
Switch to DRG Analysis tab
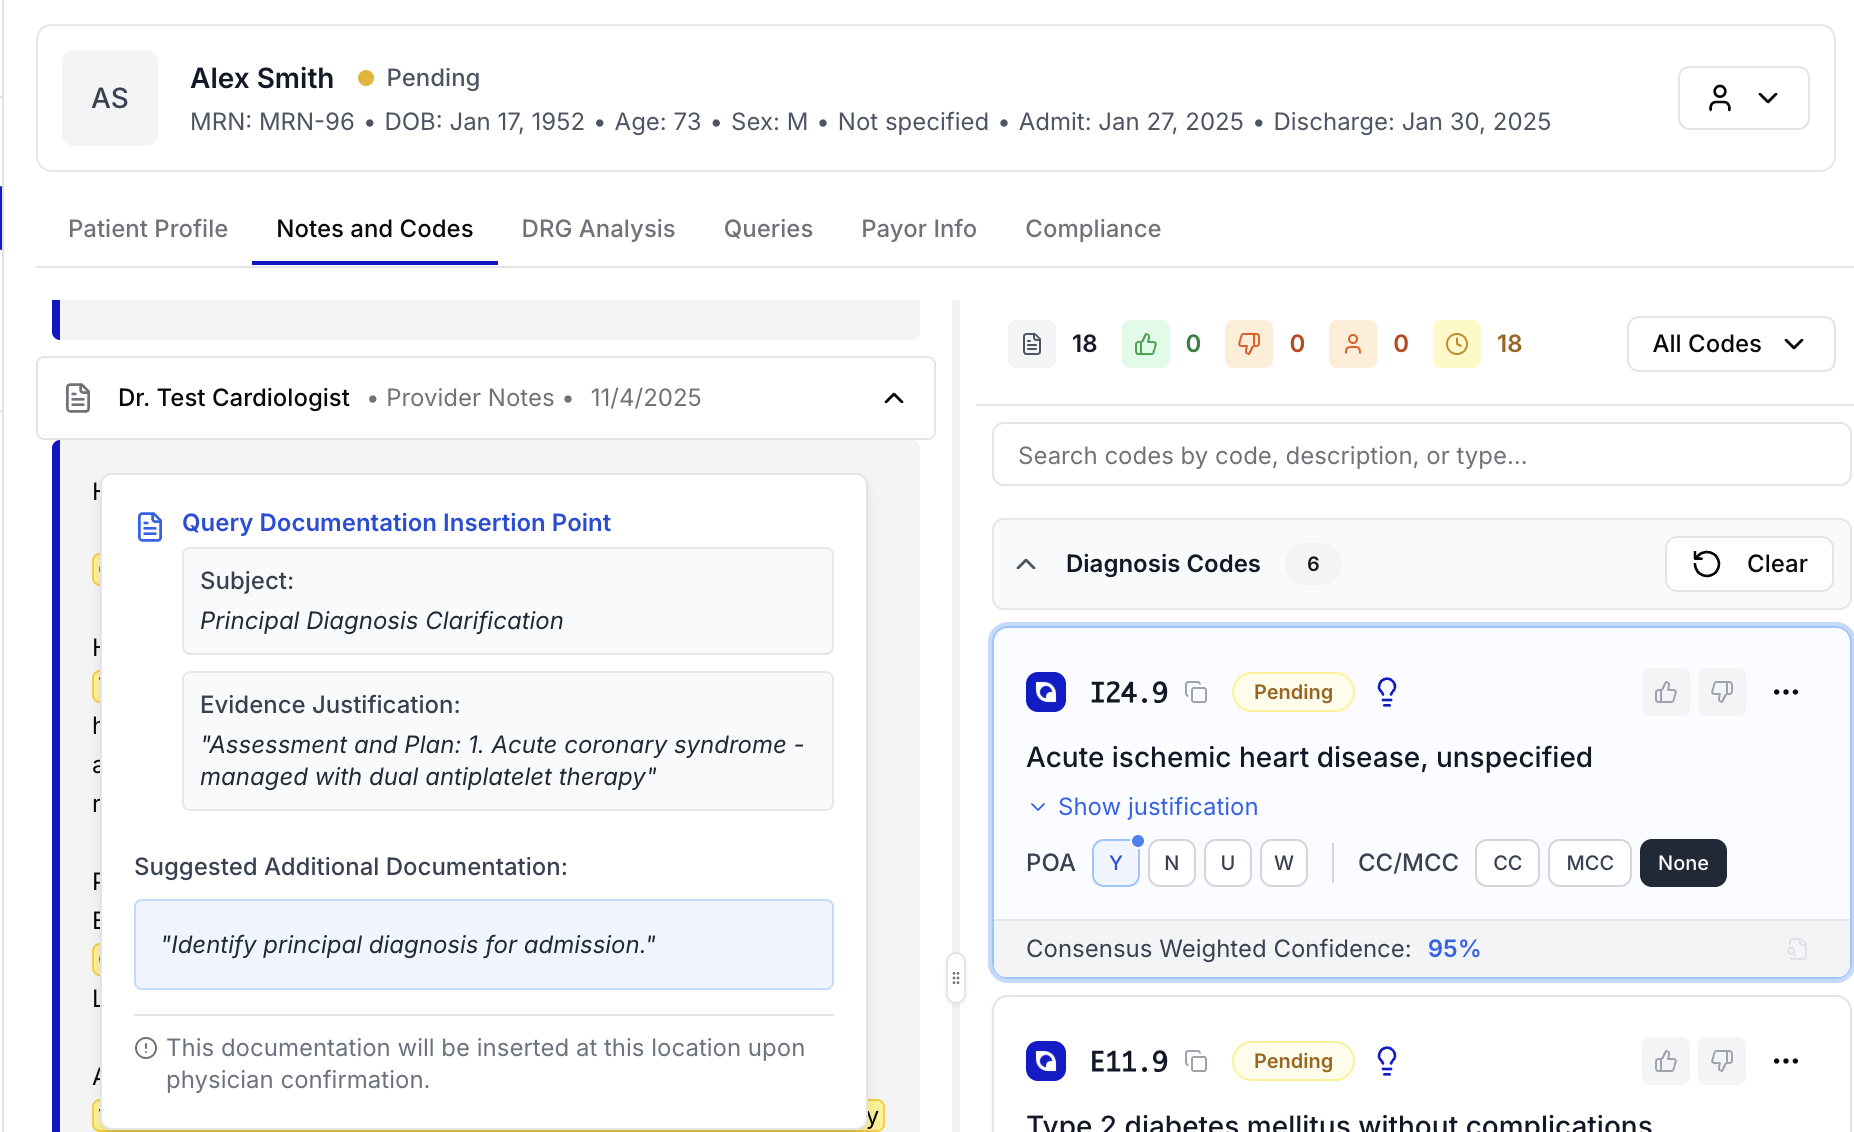(x=598, y=229)
